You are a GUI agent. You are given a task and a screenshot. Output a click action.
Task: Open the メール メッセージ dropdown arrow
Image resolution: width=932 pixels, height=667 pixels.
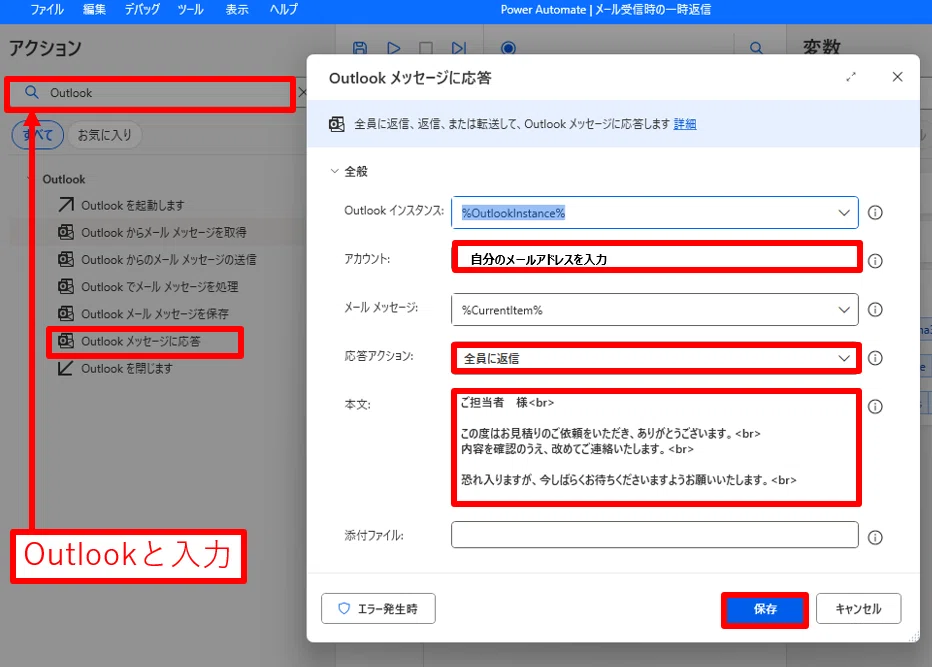(x=843, y=310)
